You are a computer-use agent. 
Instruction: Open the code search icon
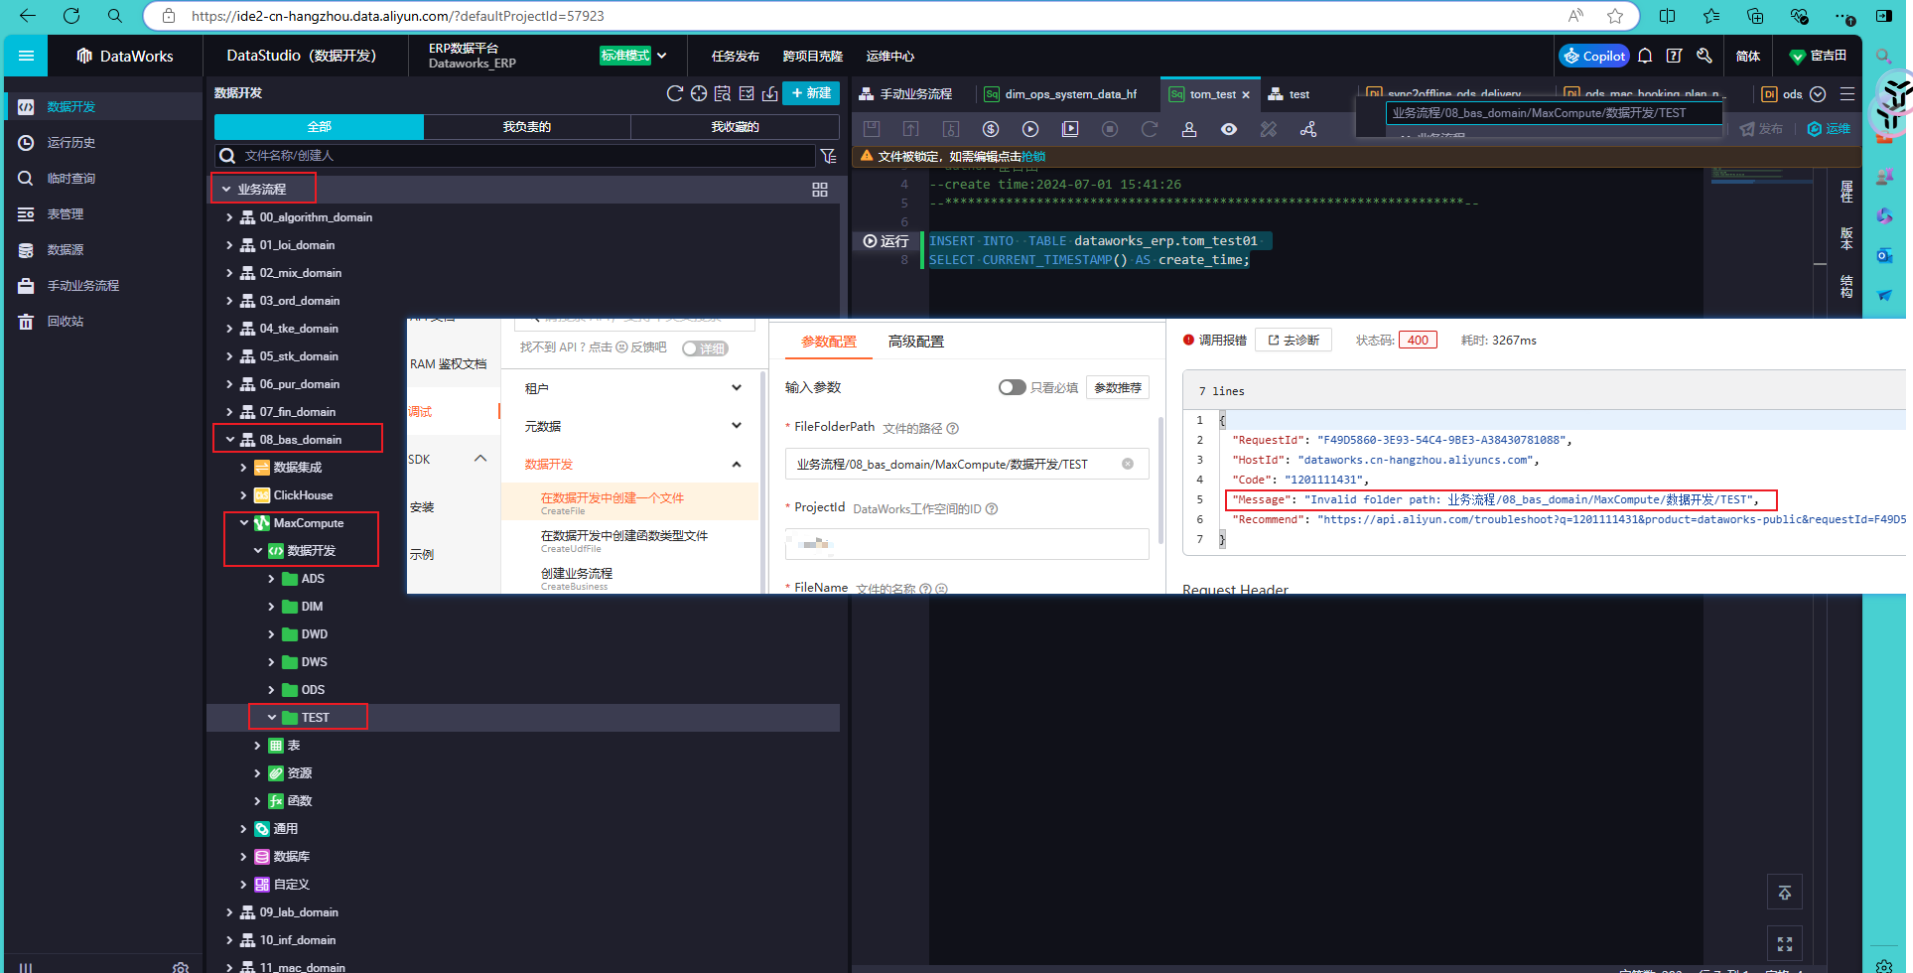coord(722,93)
